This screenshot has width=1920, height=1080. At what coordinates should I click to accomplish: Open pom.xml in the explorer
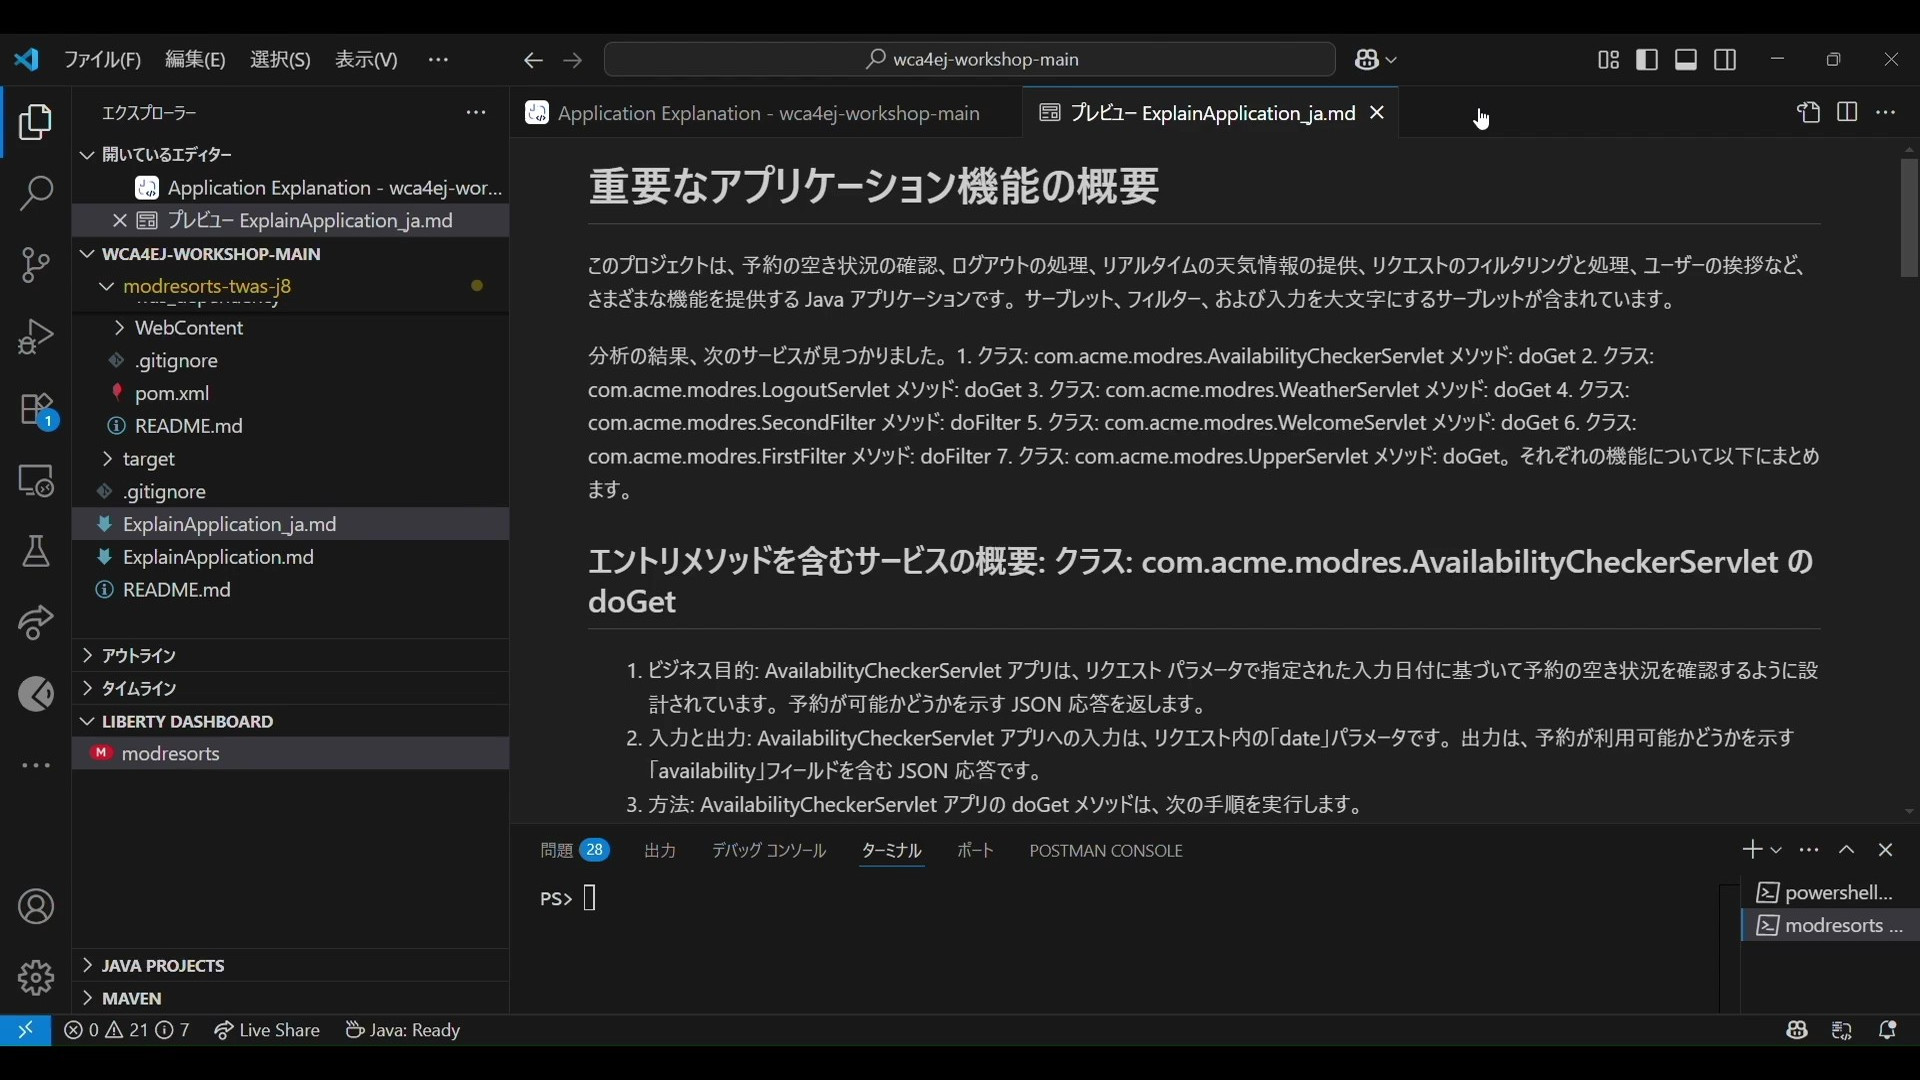pyautogui.click(x=172, y=394)
